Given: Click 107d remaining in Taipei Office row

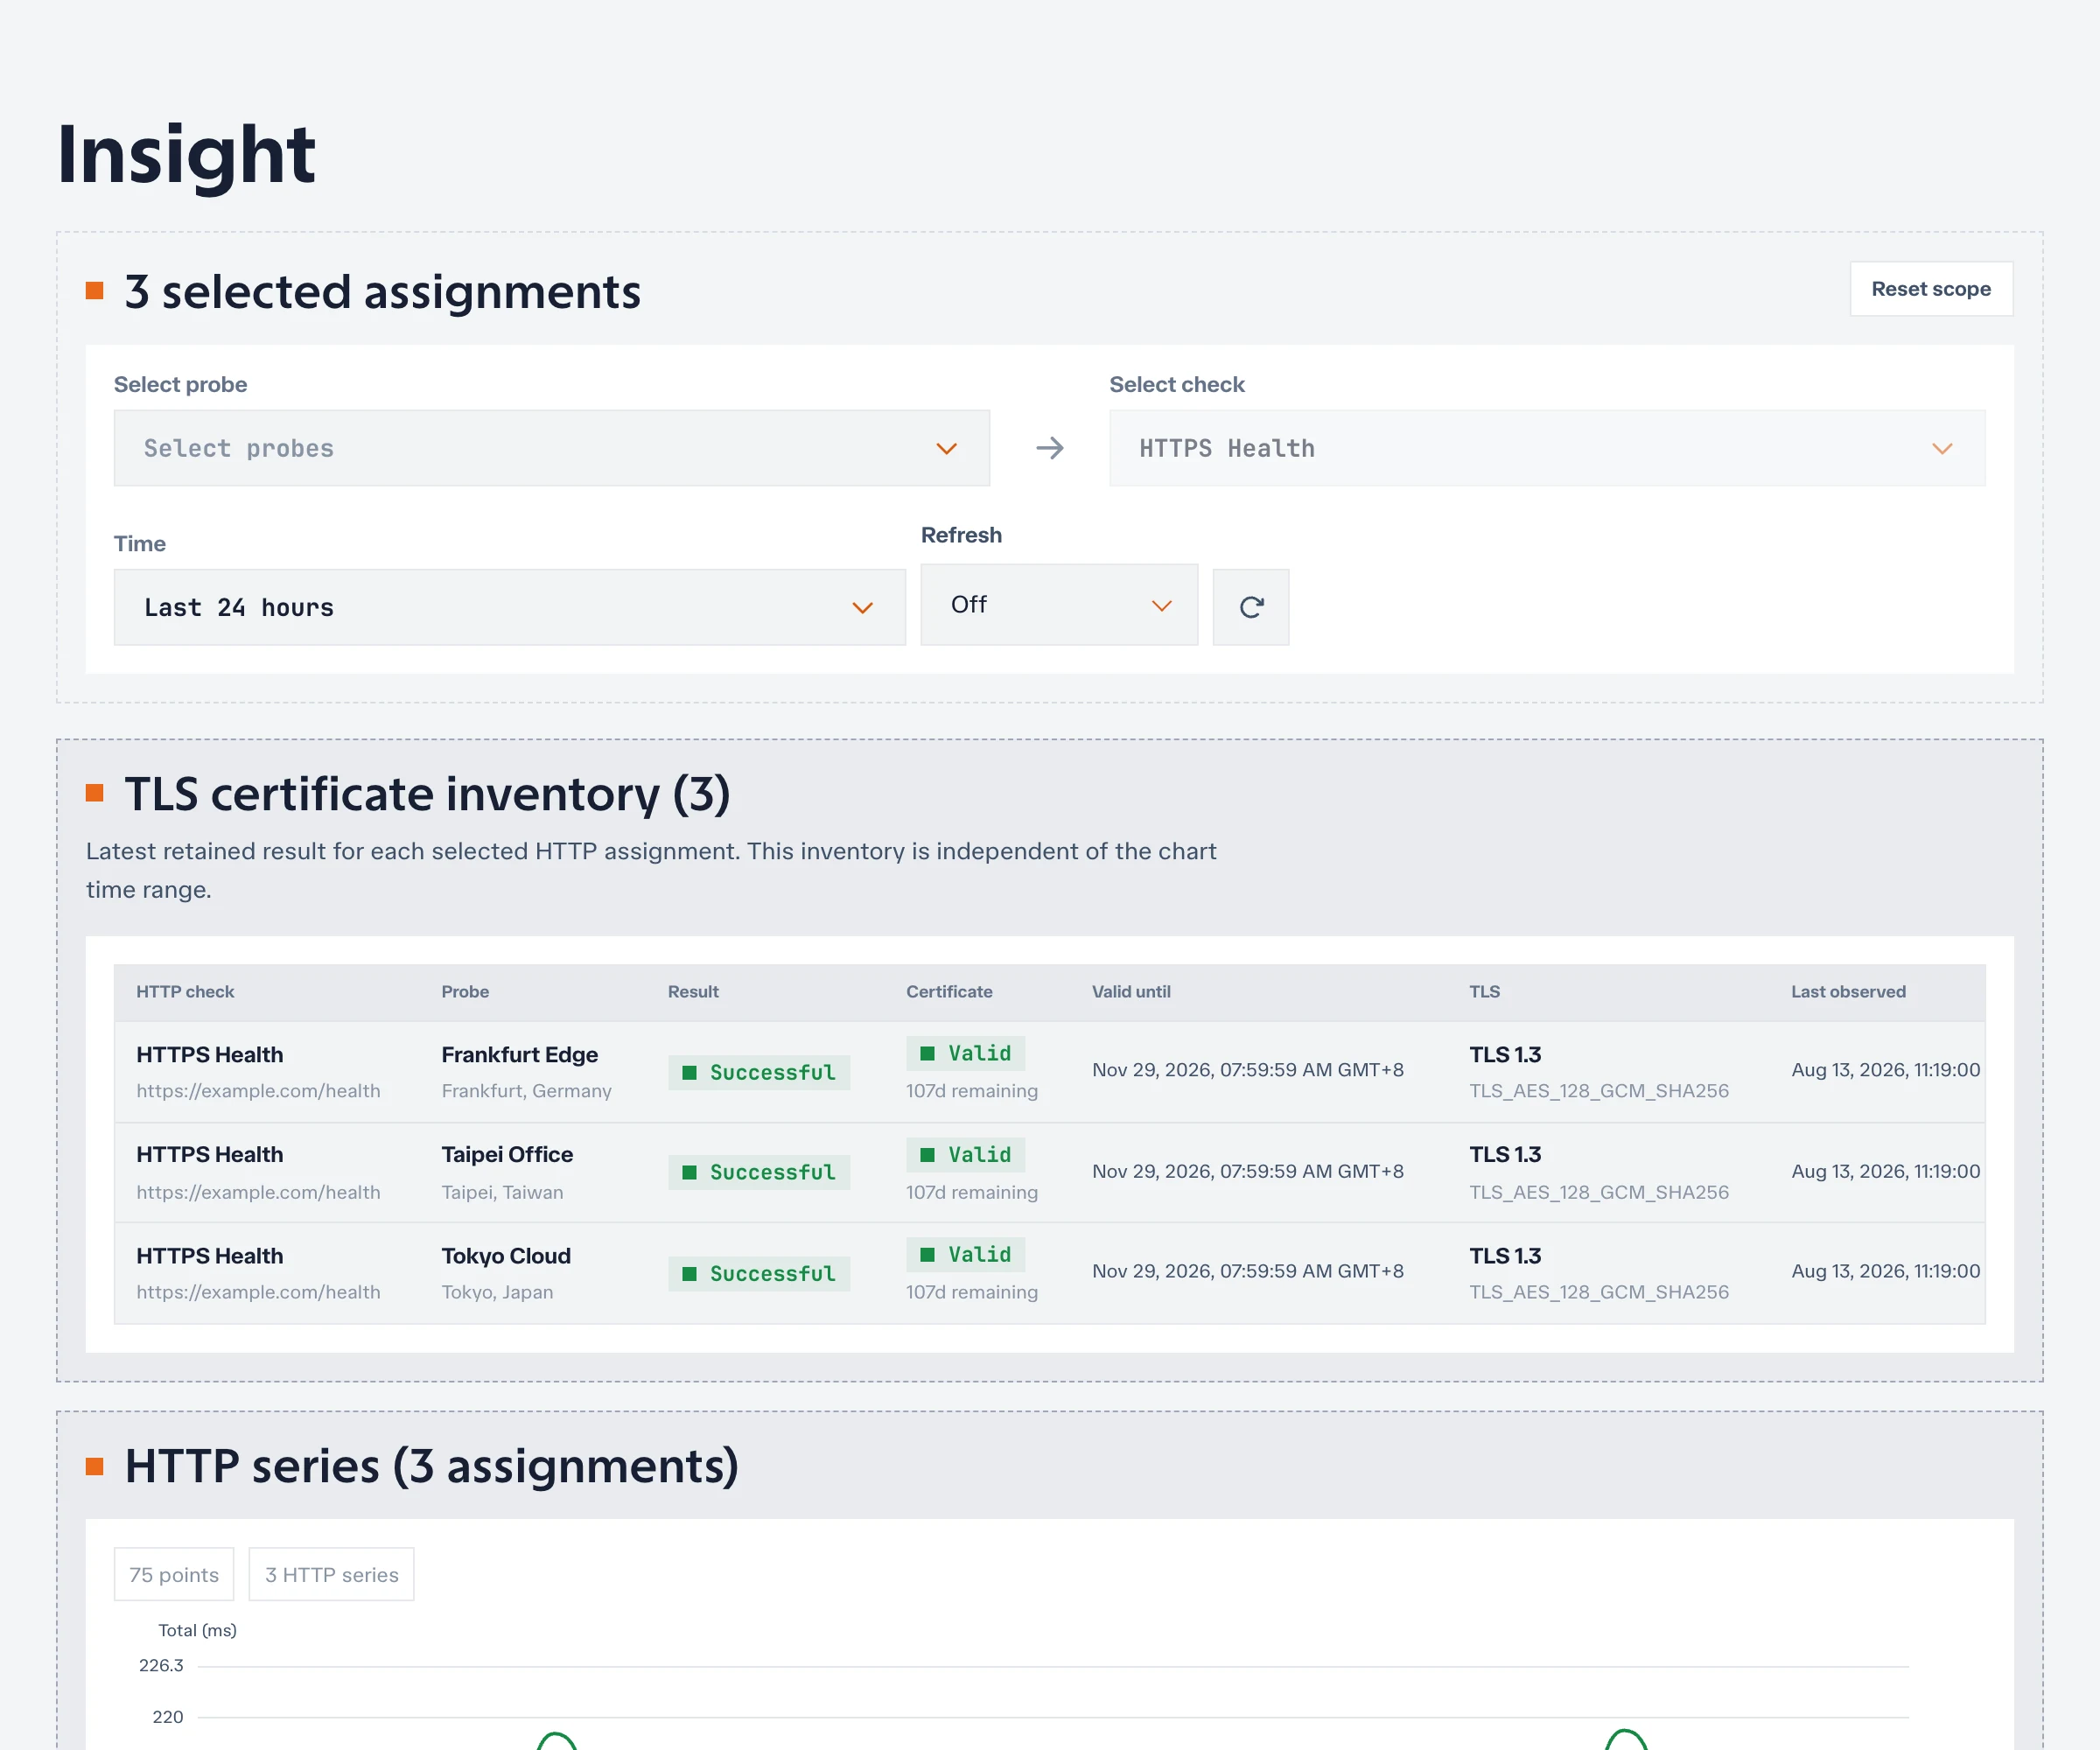Looking at the screenshot, I should click(971, 1192).
